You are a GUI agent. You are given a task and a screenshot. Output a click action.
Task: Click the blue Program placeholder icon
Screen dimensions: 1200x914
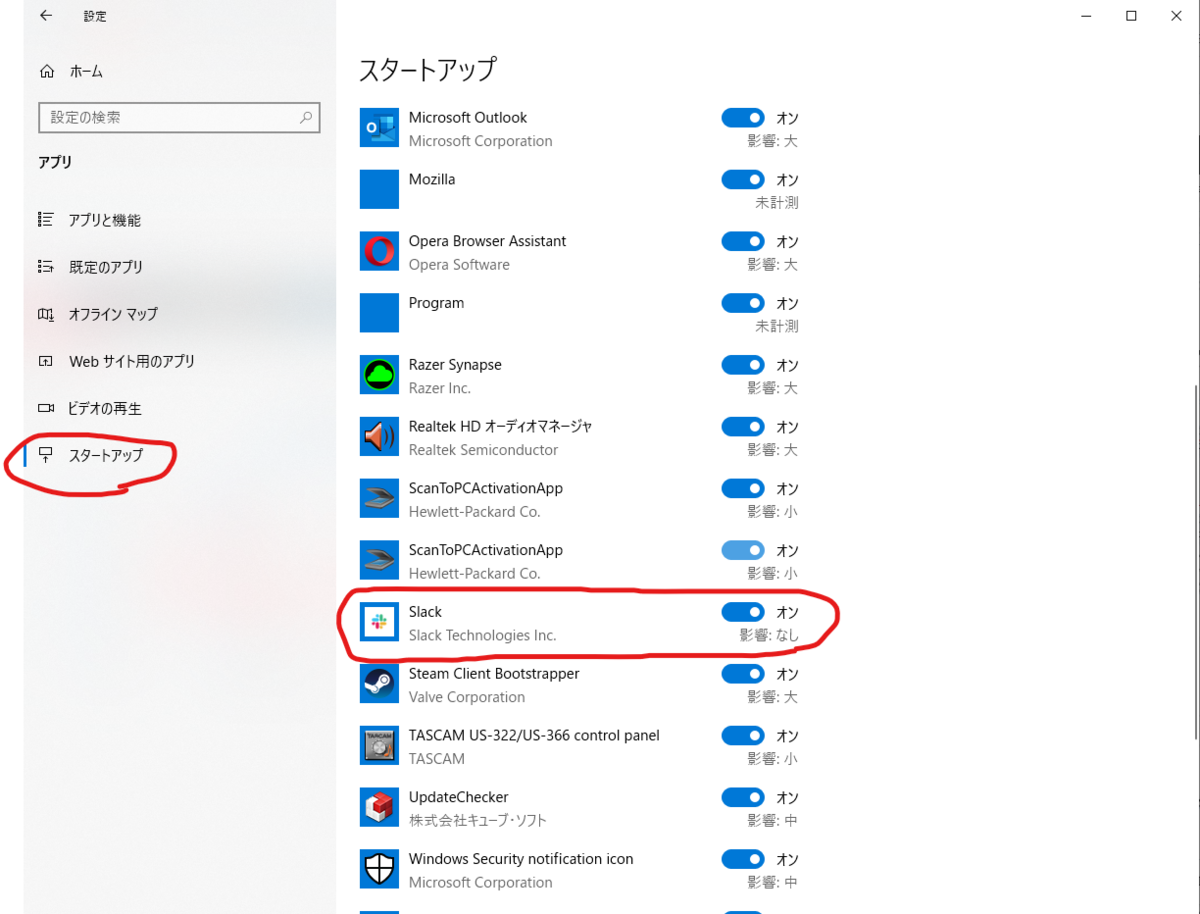coord(379,314)
